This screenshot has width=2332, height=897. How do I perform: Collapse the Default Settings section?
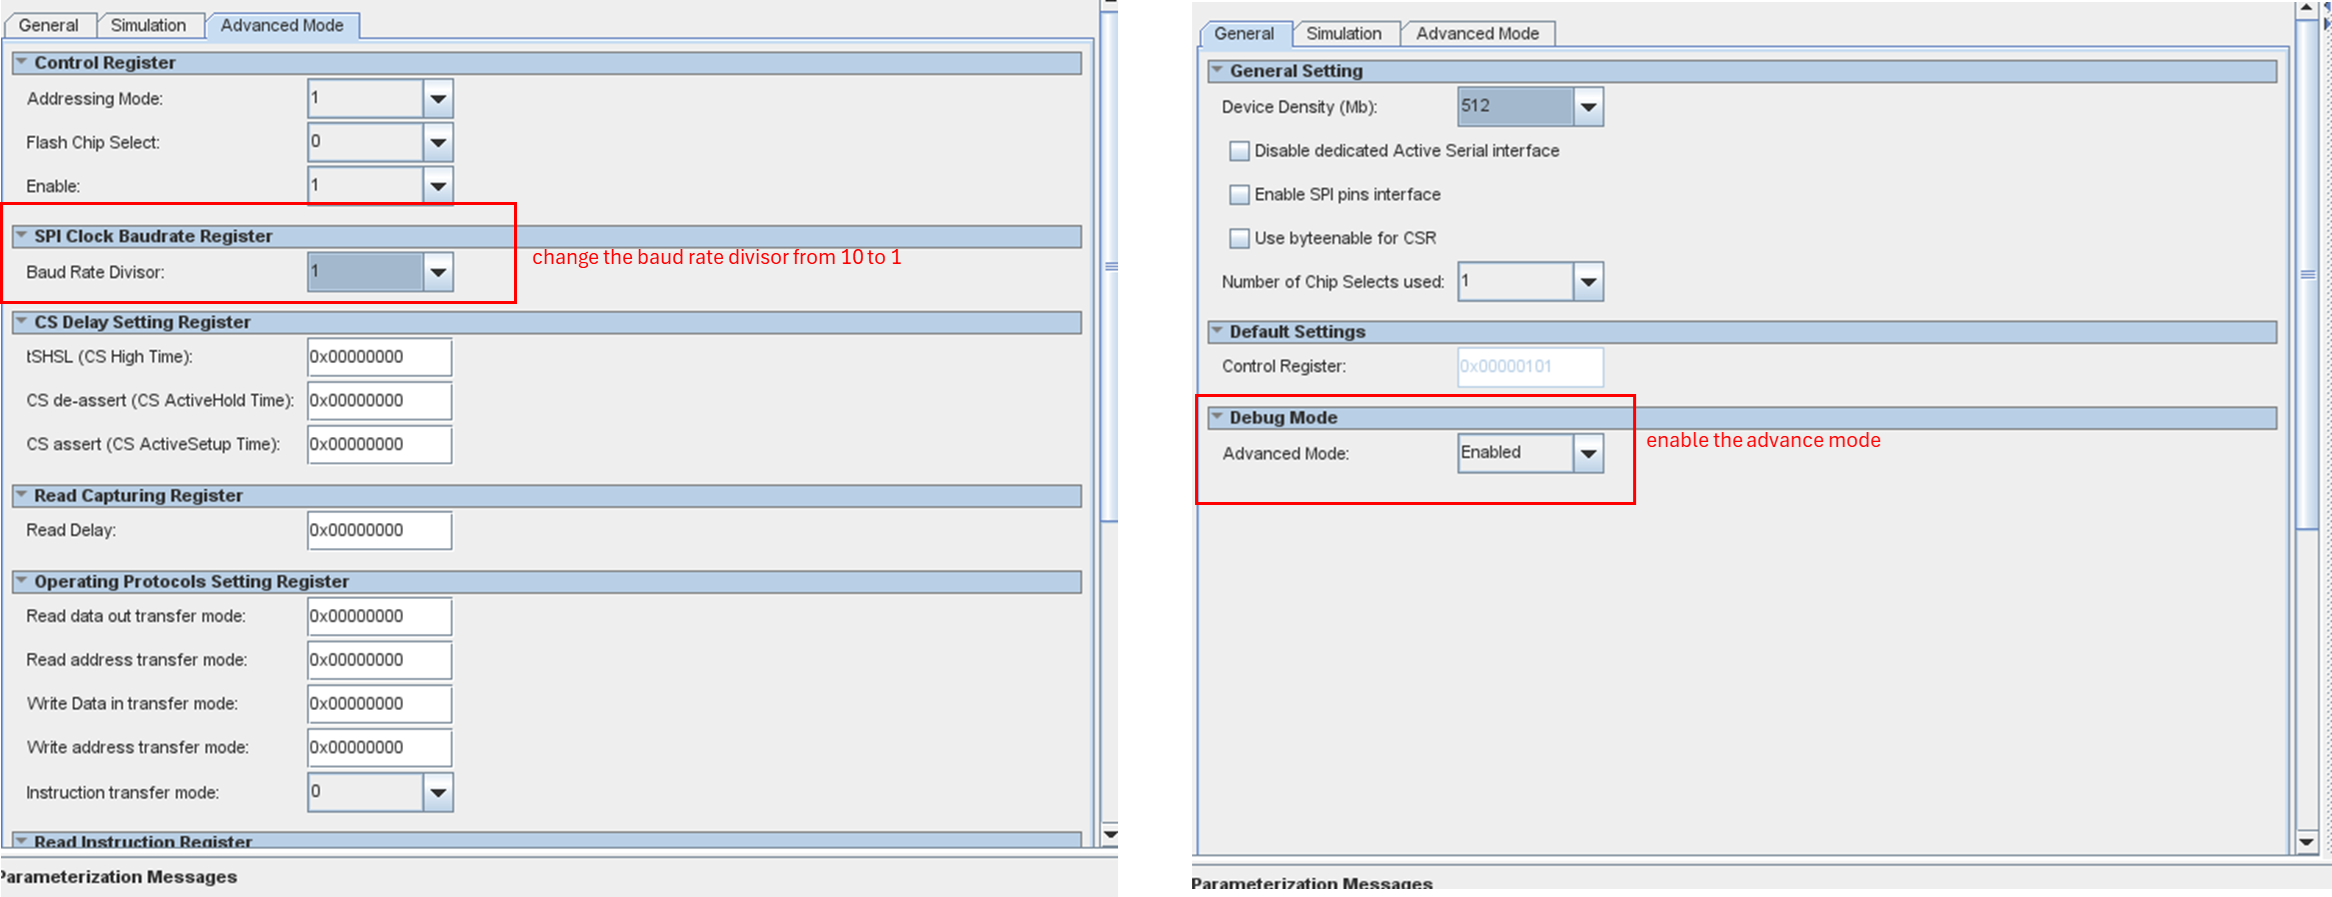[1217, 331]
